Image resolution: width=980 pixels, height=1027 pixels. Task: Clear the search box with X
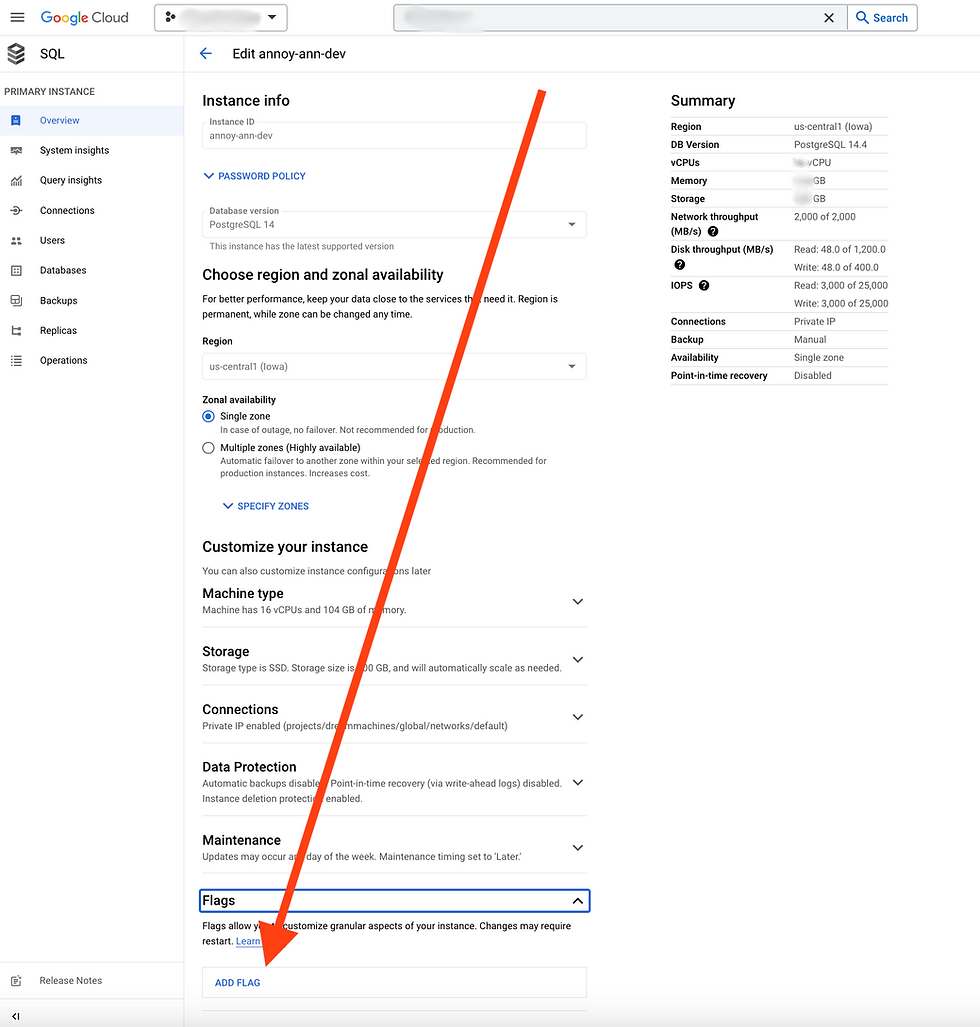point(829,18)
